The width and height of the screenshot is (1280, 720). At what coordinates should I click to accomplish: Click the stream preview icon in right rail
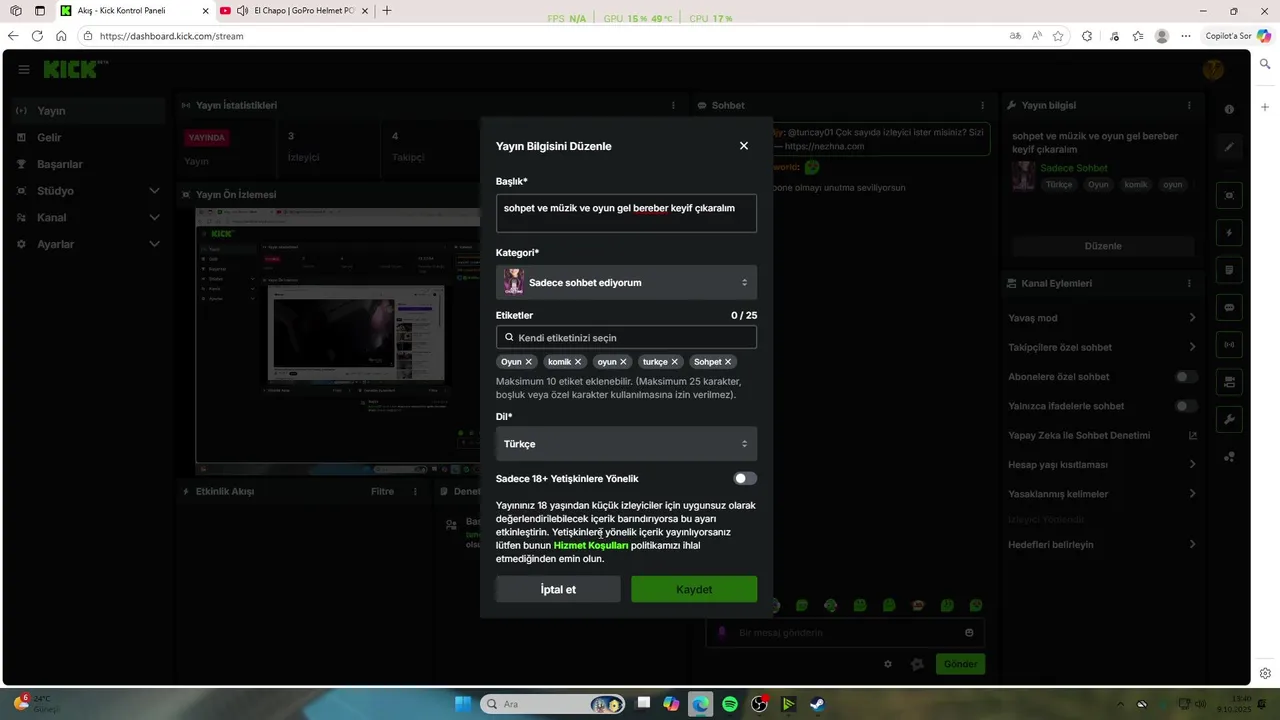coord(1229,195)
